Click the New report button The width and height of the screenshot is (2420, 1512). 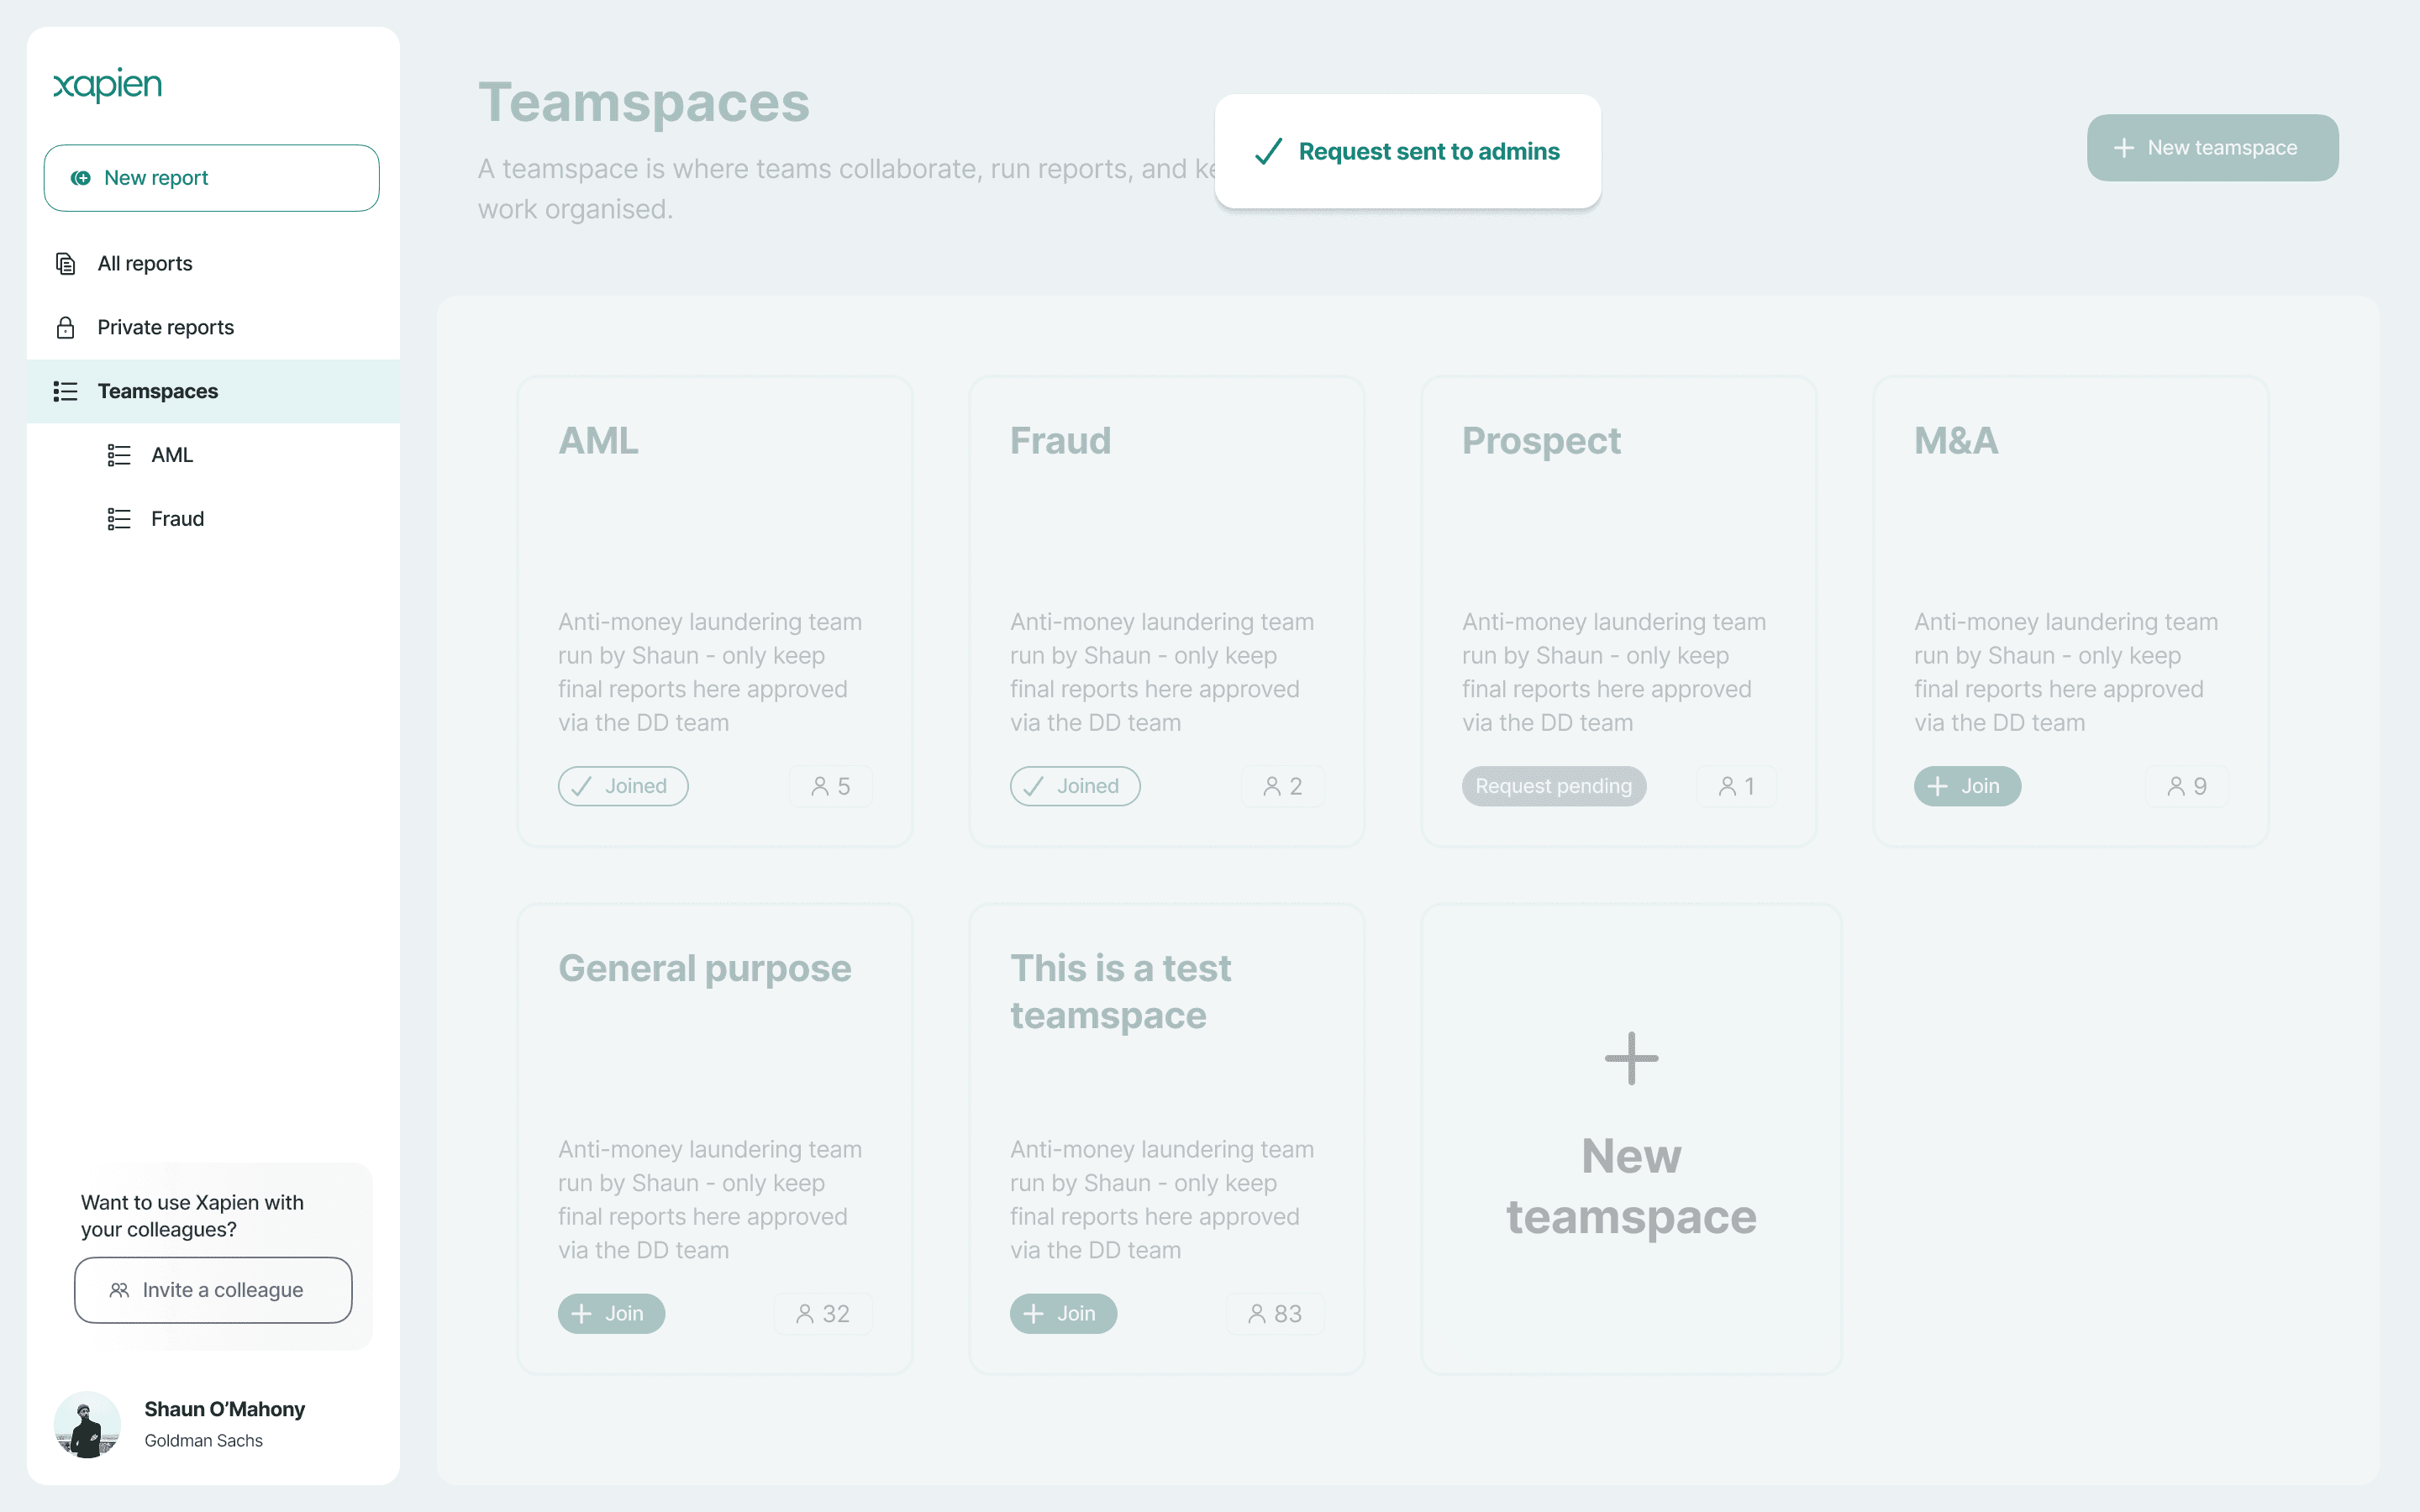[x=212, y=178]
